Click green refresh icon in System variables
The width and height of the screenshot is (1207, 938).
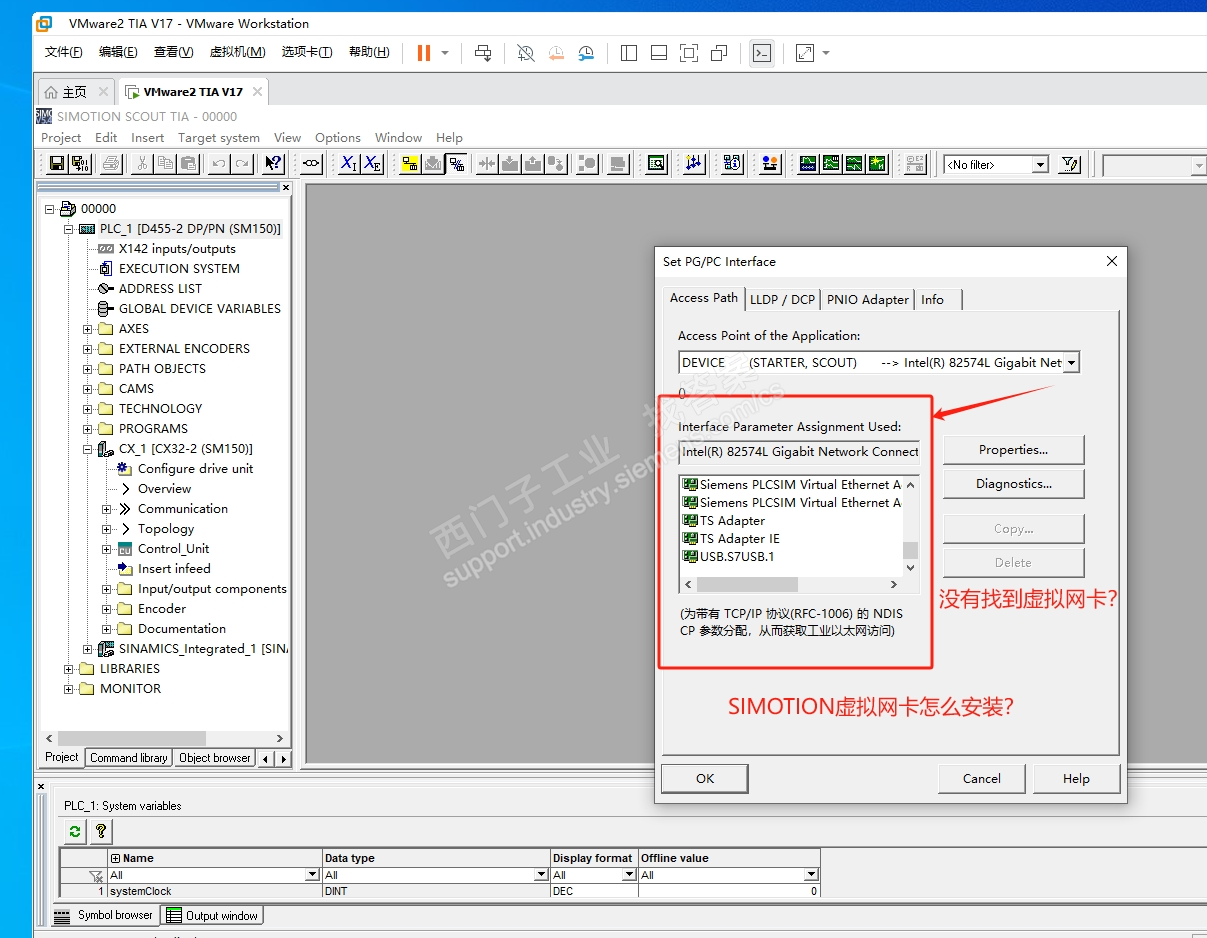click(75, 831)
